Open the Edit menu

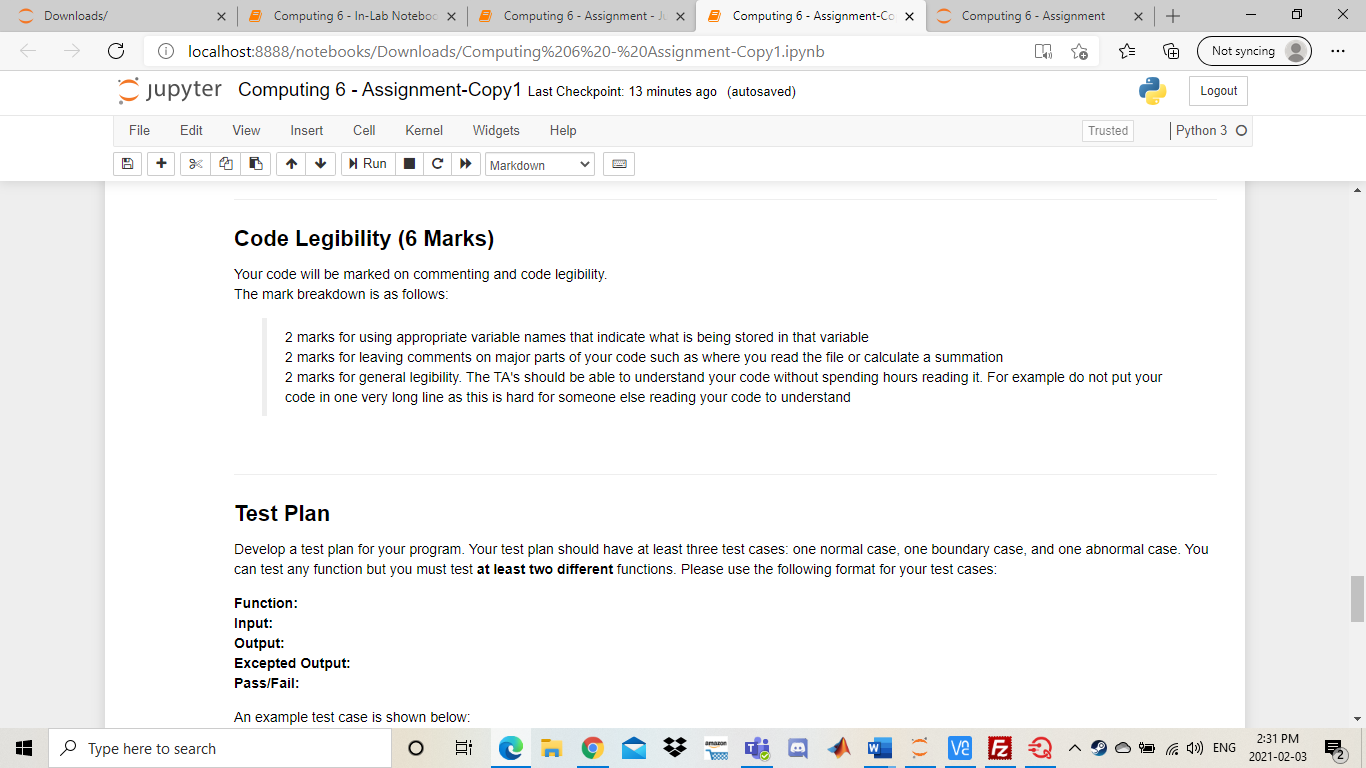[x=191, y=130]
